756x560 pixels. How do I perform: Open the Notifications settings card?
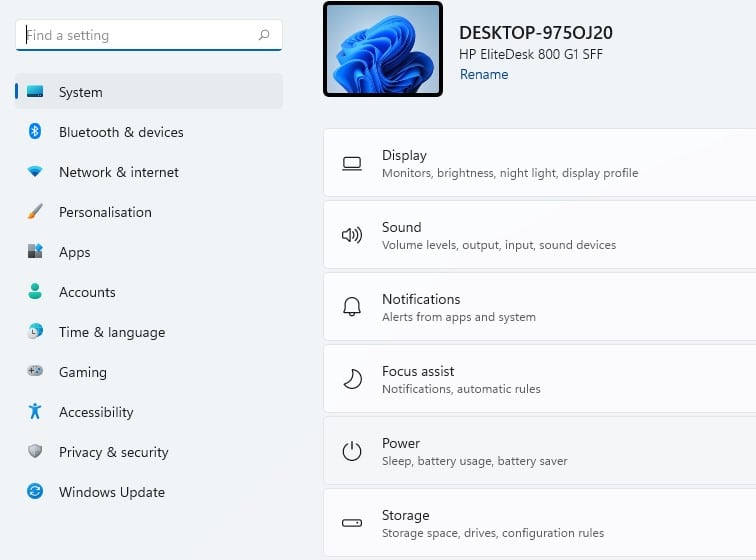click(540, 307)
